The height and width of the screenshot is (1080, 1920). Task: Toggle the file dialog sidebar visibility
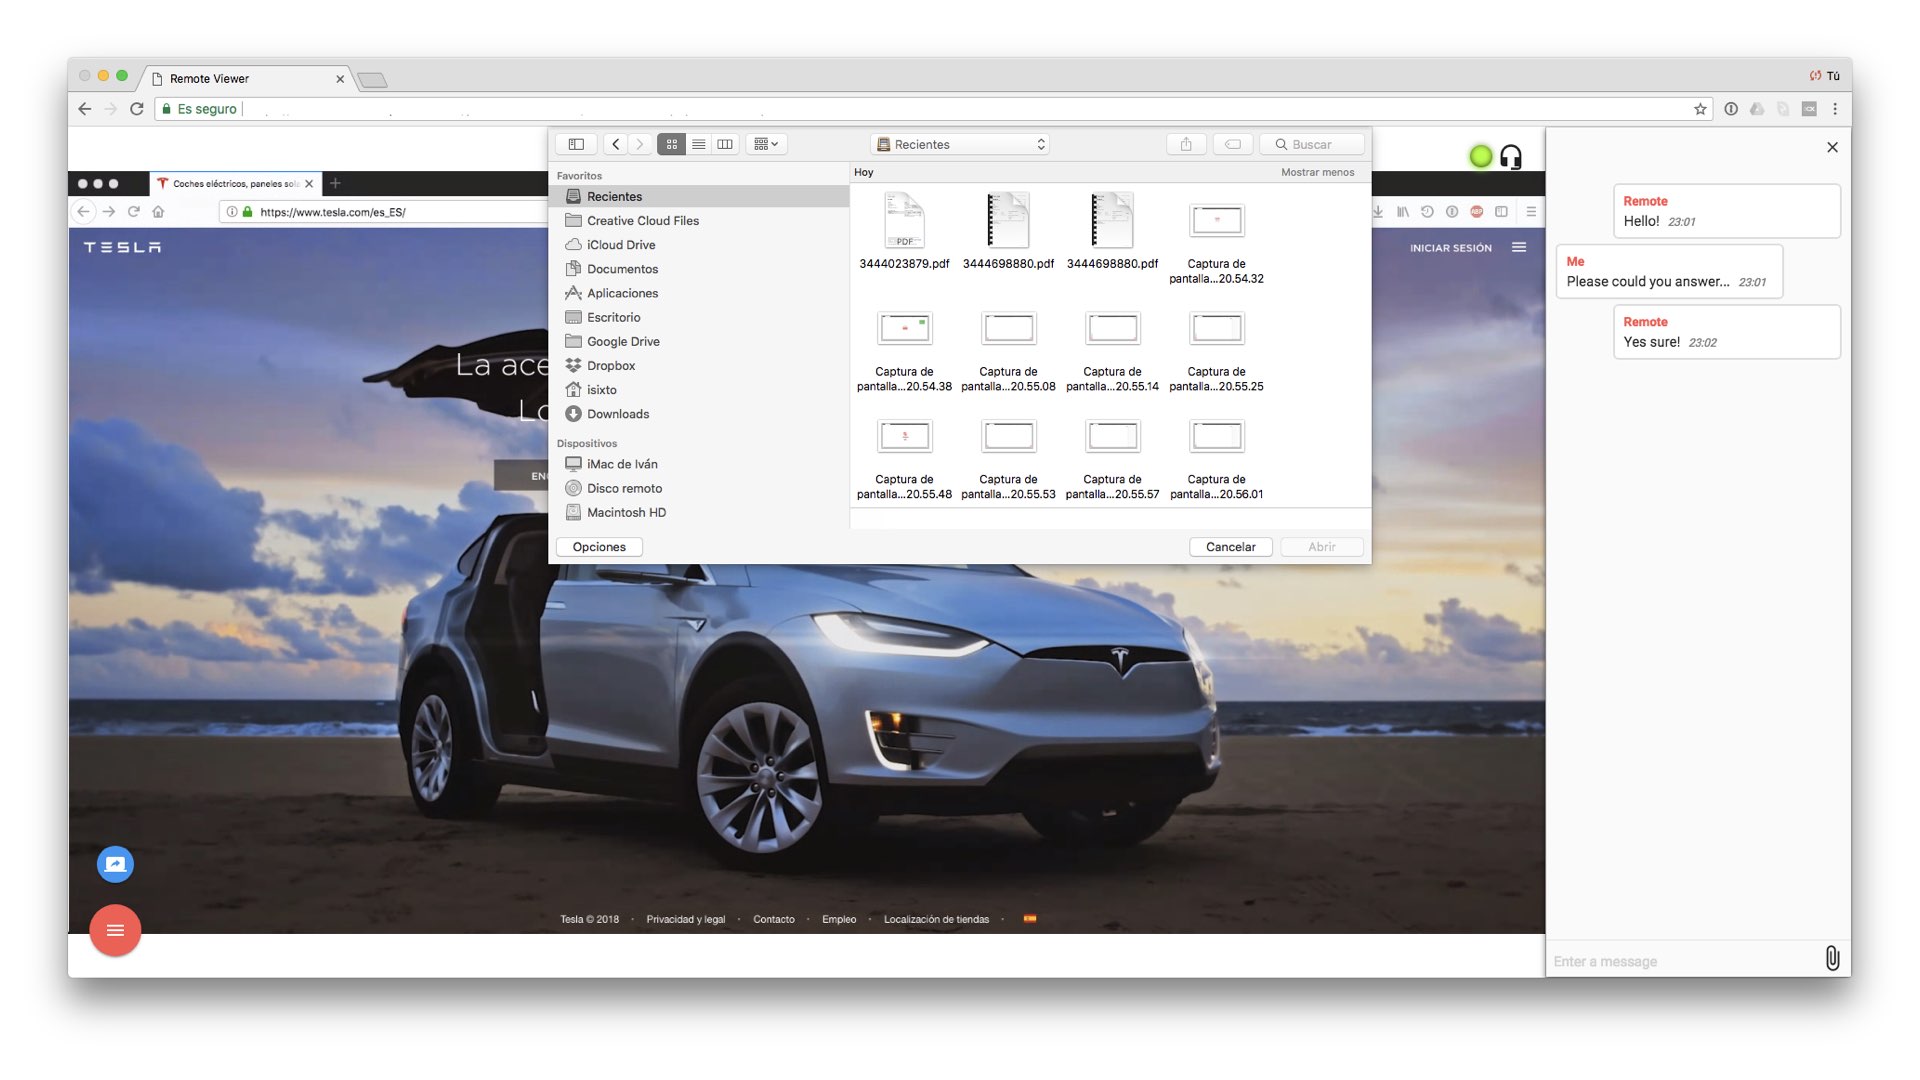click(x=576, y=144)
